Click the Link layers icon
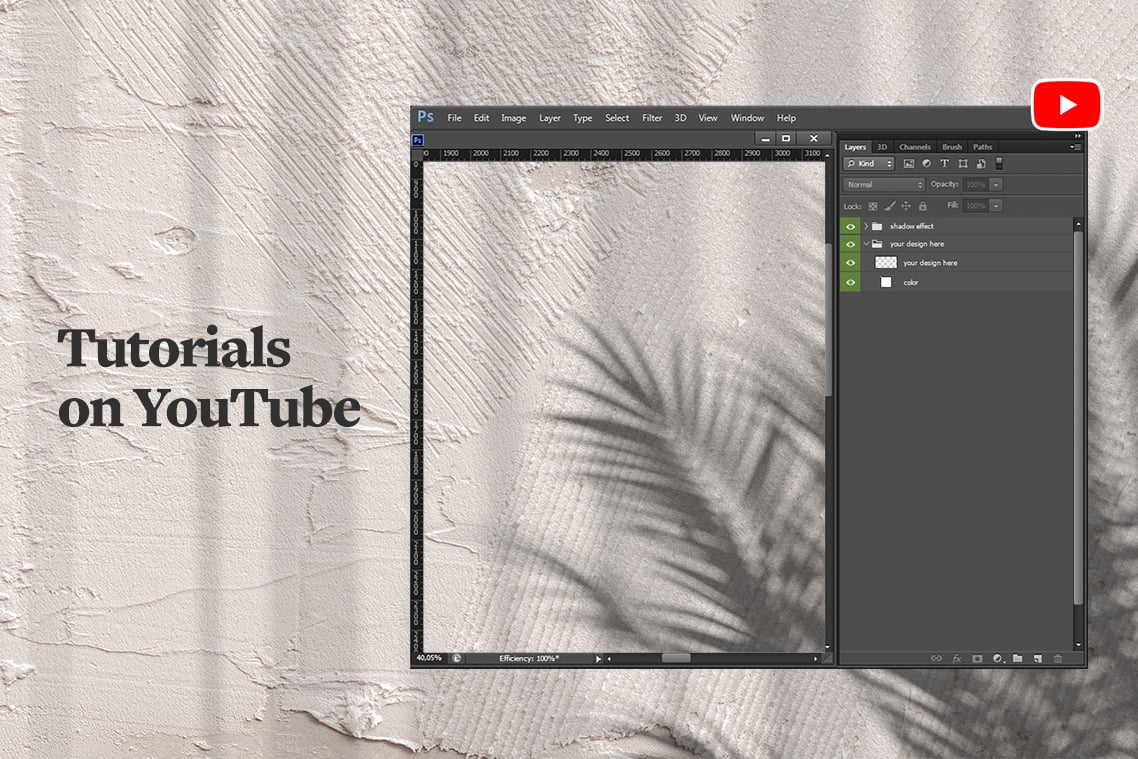 (x=937, y=658)
